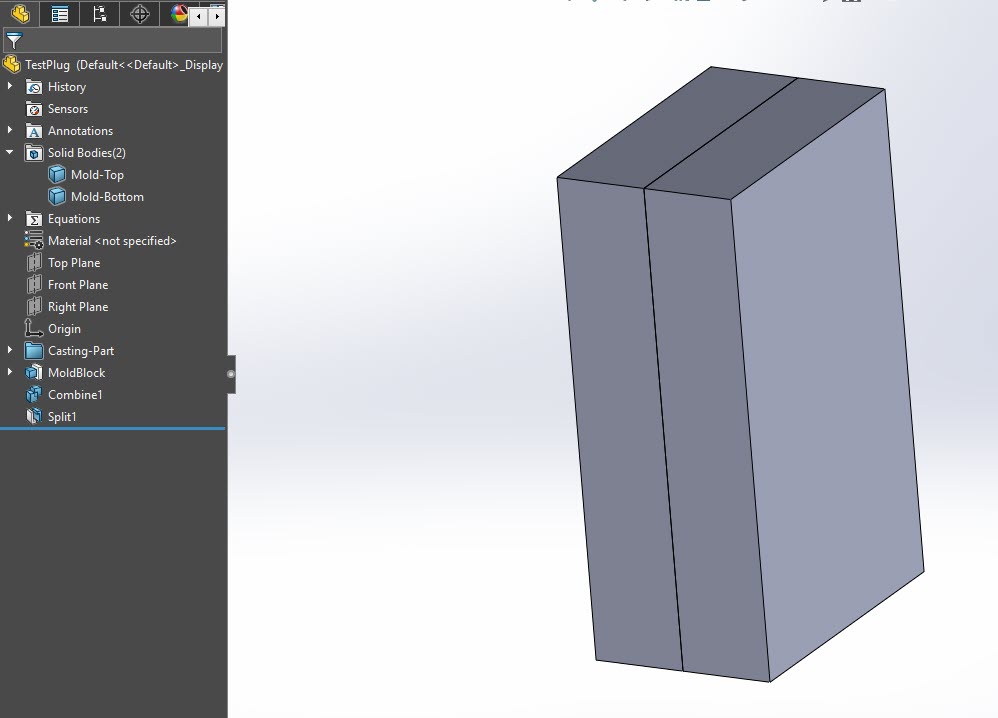Expand the Casting-Part folder

[x=10, y=349]
